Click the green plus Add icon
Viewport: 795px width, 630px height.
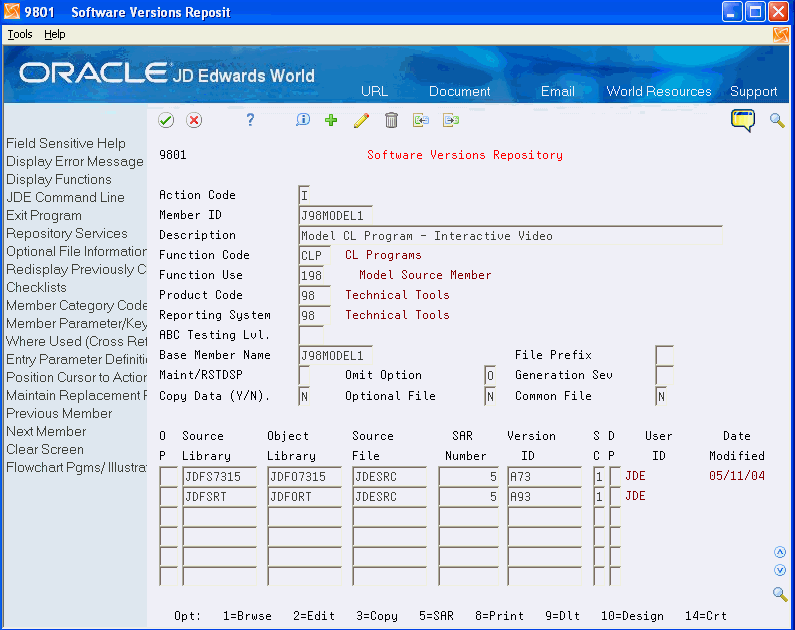coord(331,120)
